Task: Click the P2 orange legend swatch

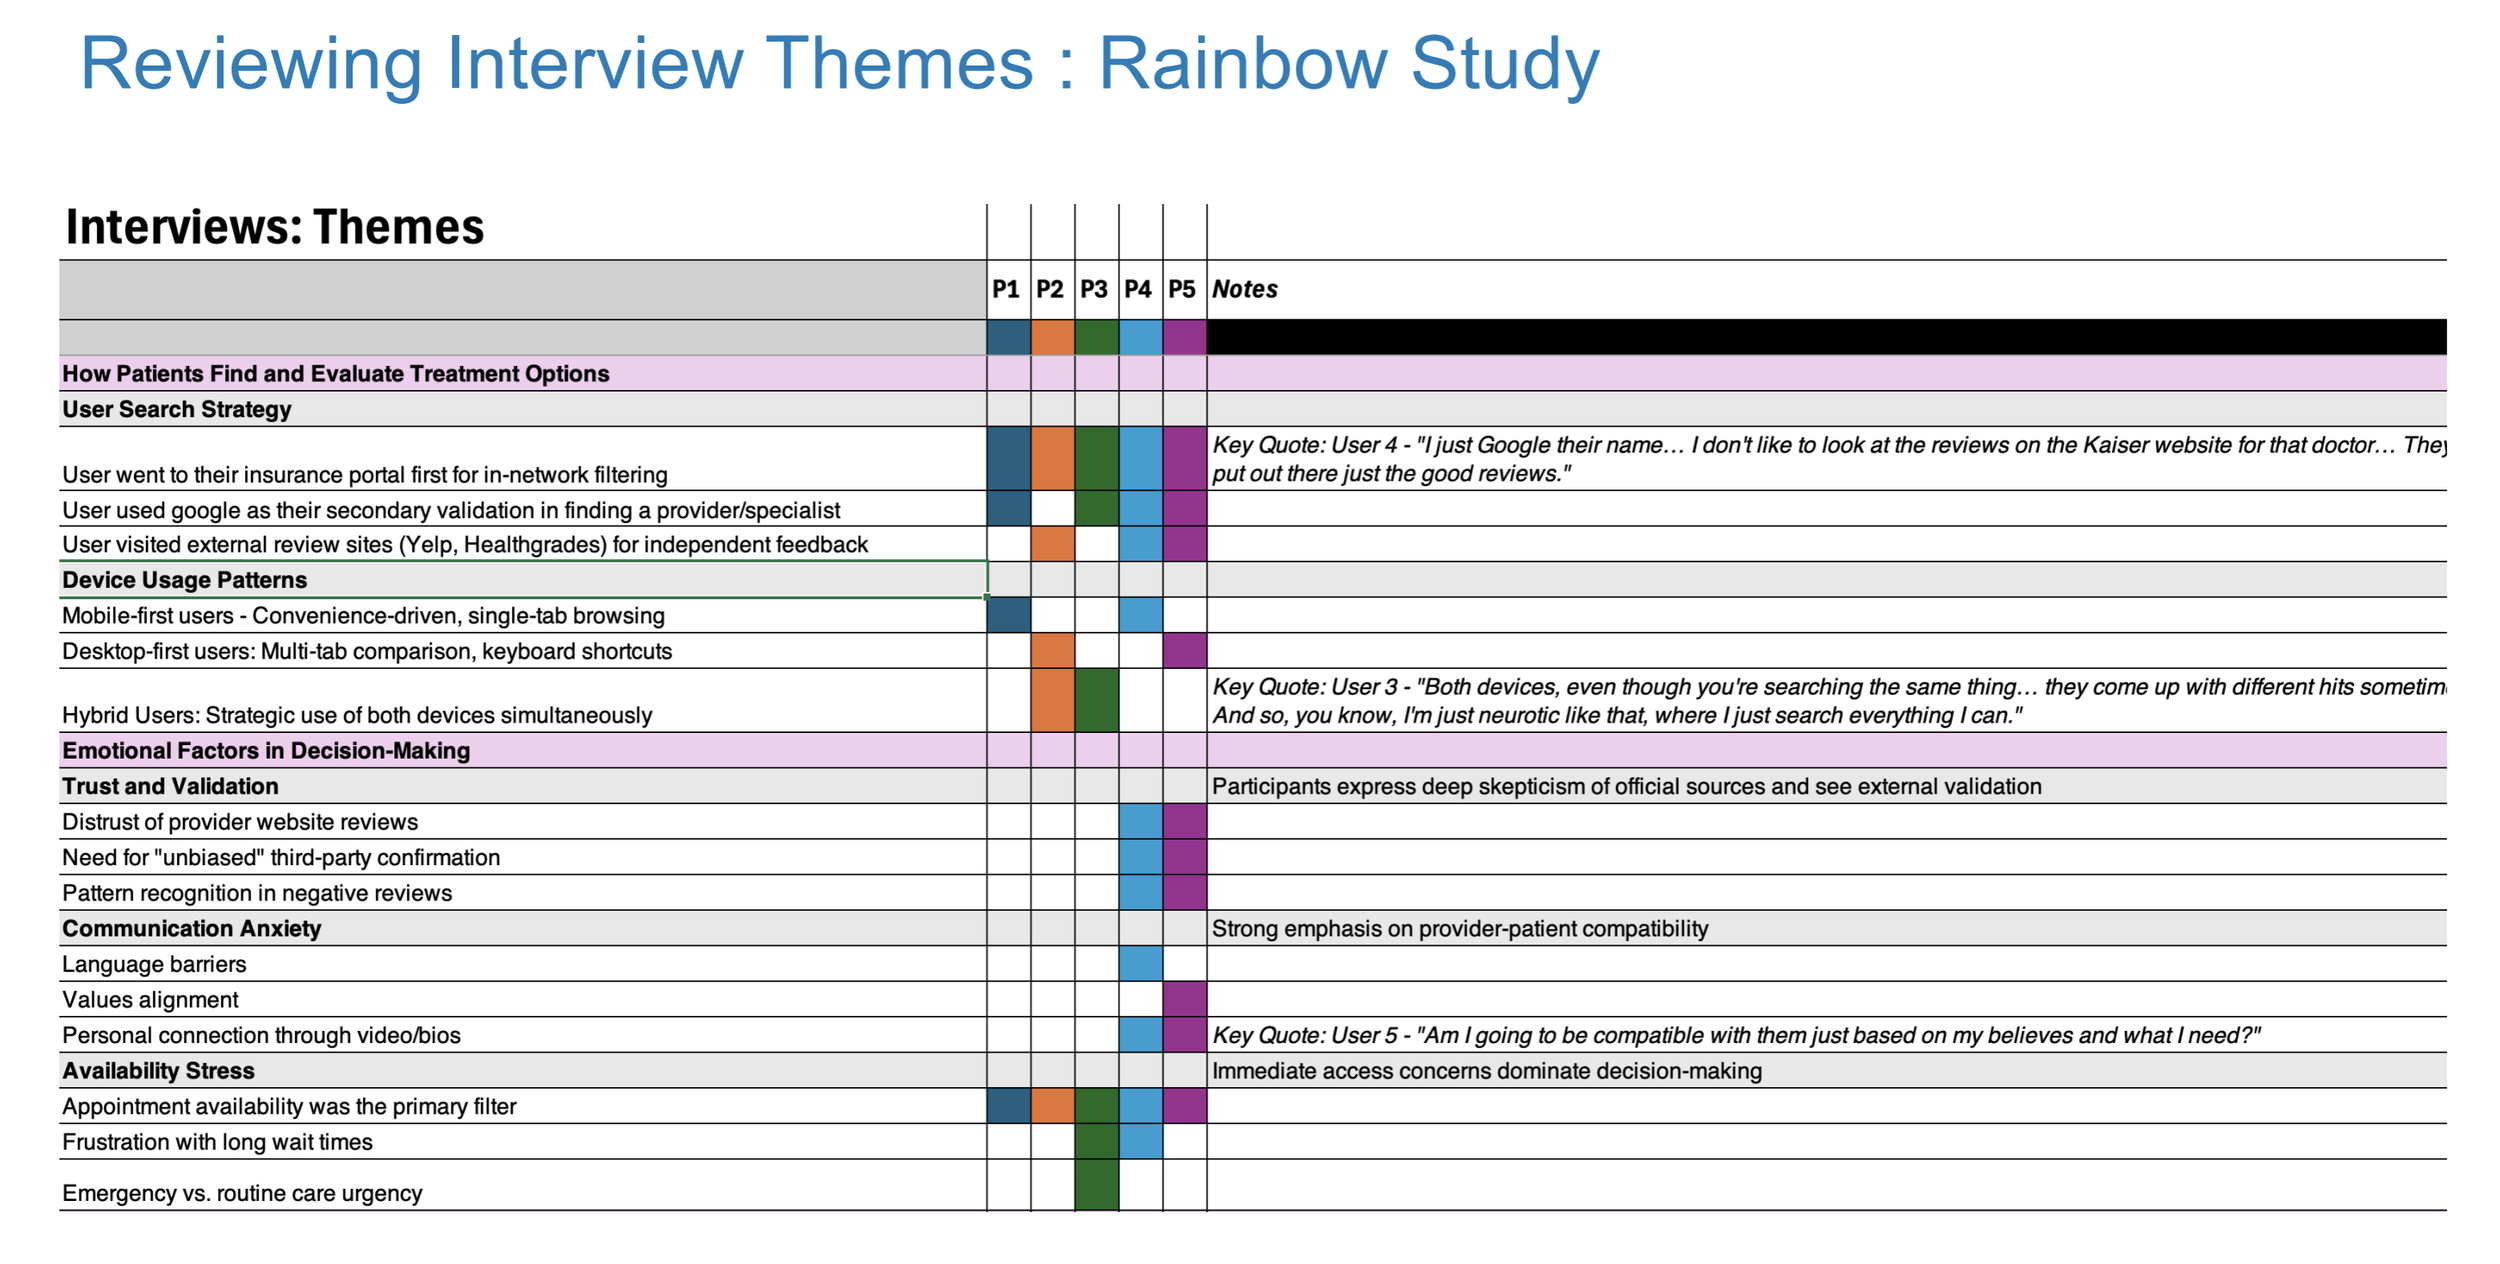Action: (x=1052, y=337)
